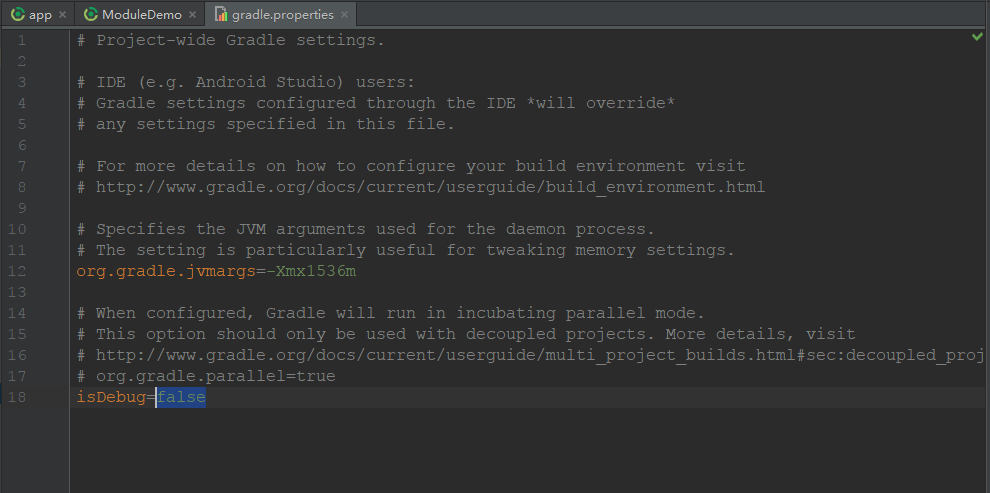Click the isDebug property key
This screenshot has height=493, width=990.
[x=111, y=397]
